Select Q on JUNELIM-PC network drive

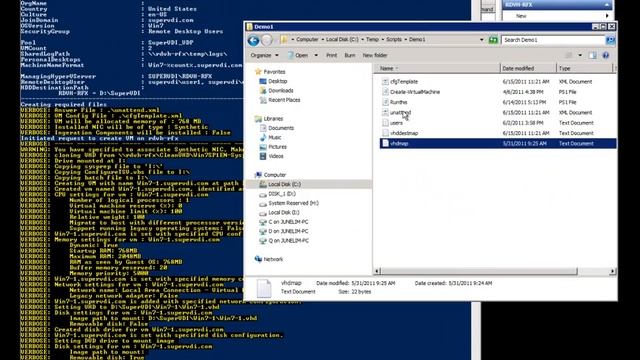pyautogui.click(x=288, y=241)
